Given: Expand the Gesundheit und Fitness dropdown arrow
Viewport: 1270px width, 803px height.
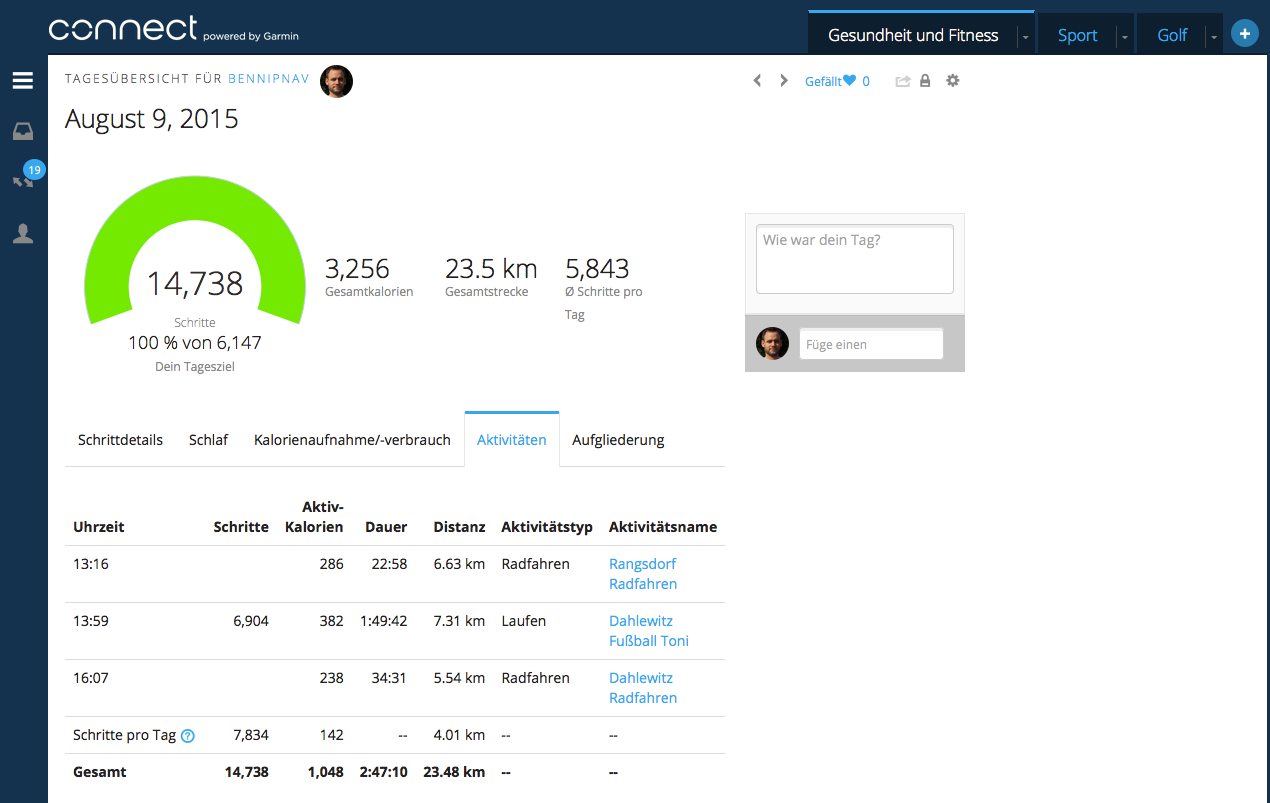Looking at the screenshot, I should (x=1025, y=37).
